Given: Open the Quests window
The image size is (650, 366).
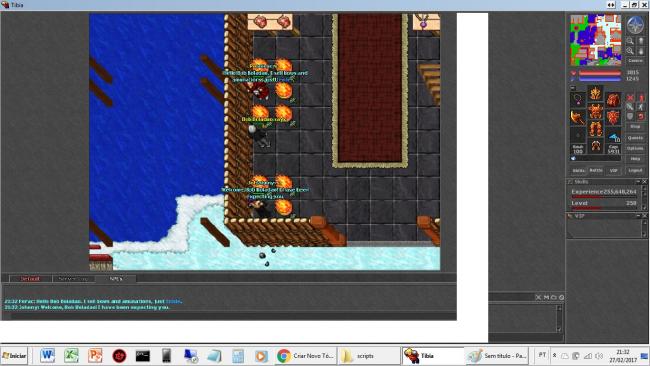Looking at the screenshot, I should (x=635, y=138).
